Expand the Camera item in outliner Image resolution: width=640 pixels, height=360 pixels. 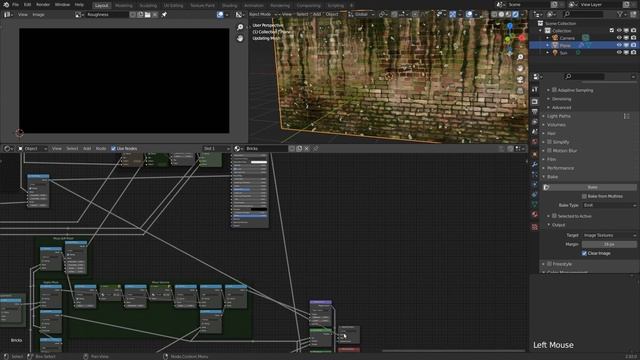point(548,38)
